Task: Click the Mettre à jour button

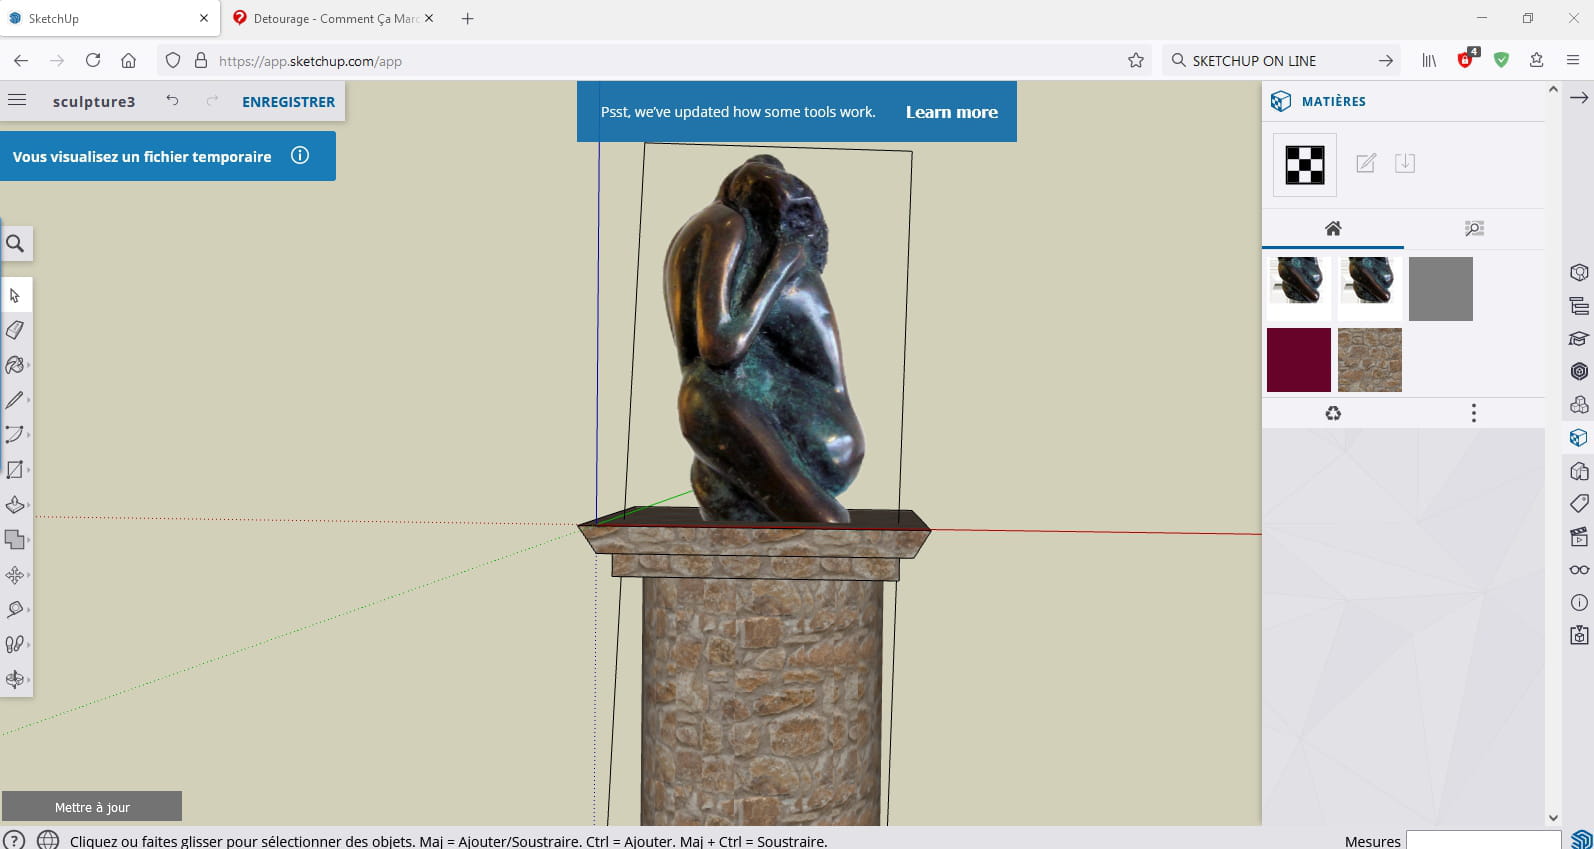Action: (92, 807)
